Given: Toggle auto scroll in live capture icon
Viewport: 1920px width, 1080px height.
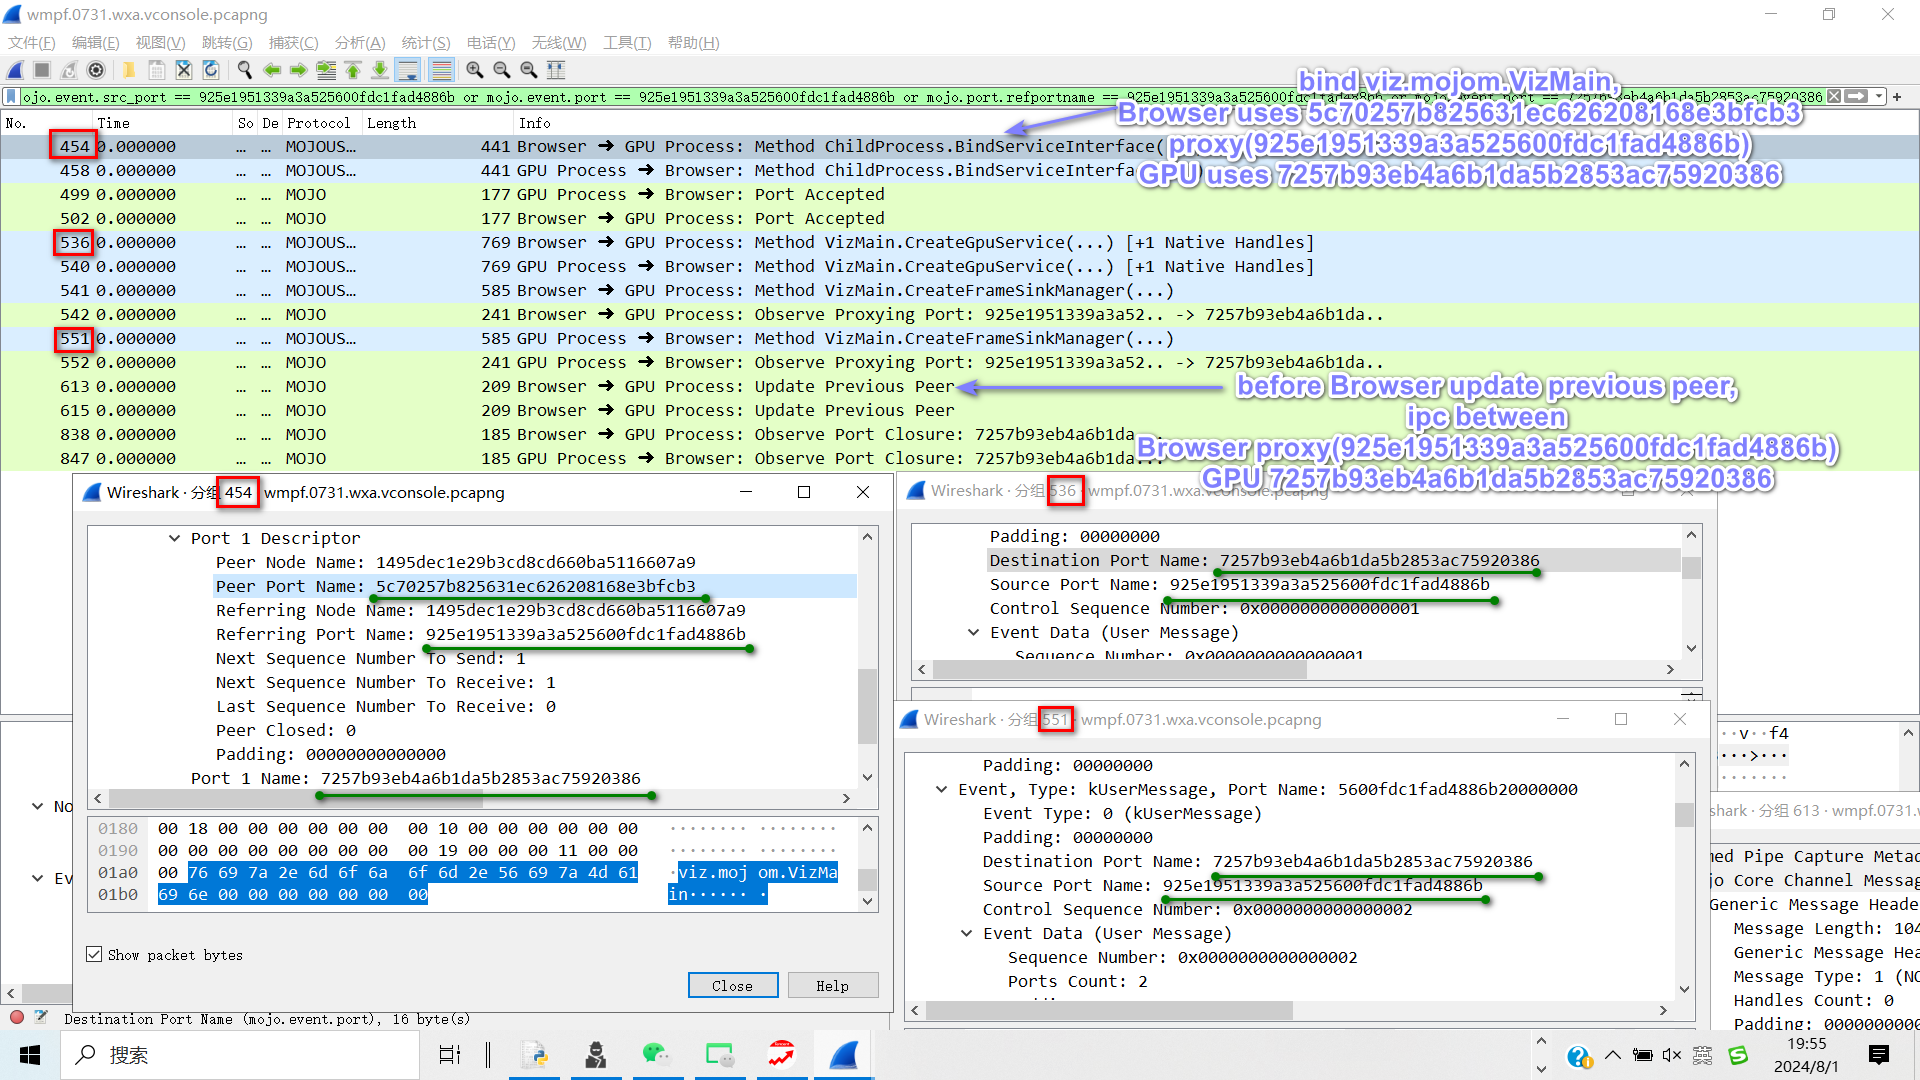Looking at the screenshot, I should tap(407, 70).
